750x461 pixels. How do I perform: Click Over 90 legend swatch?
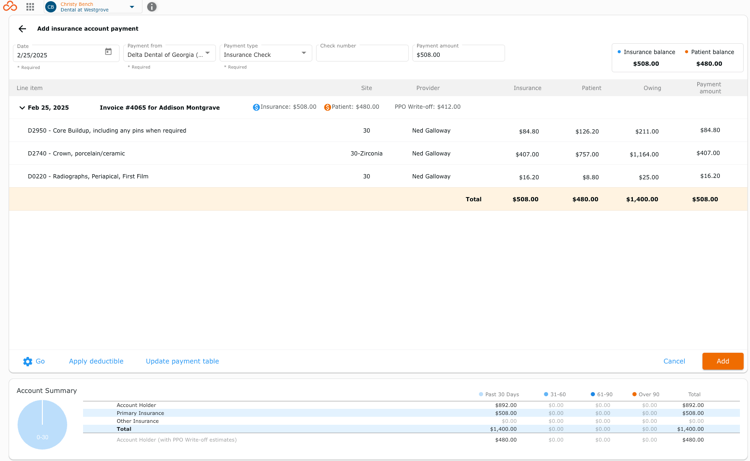point(634,395)
